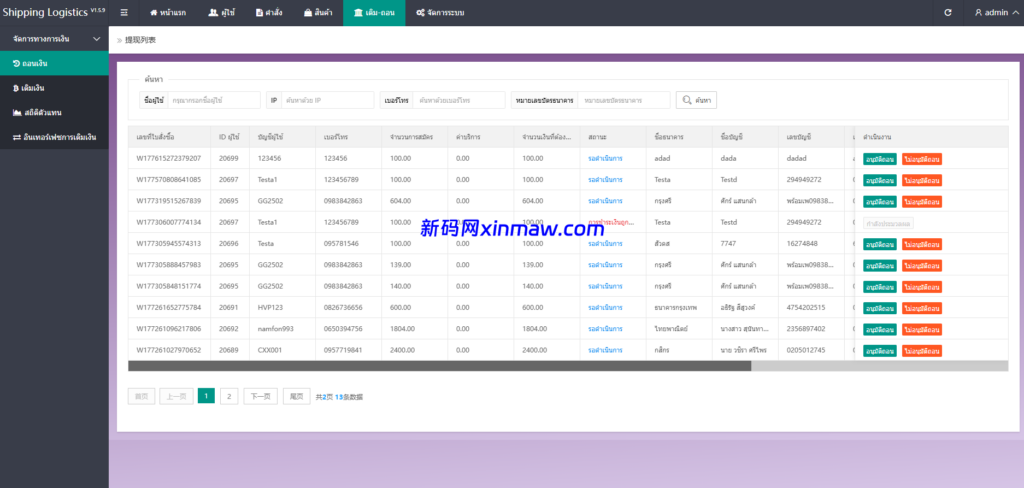
Task: Go to previous page 上一页
Action: pos(176,396)
